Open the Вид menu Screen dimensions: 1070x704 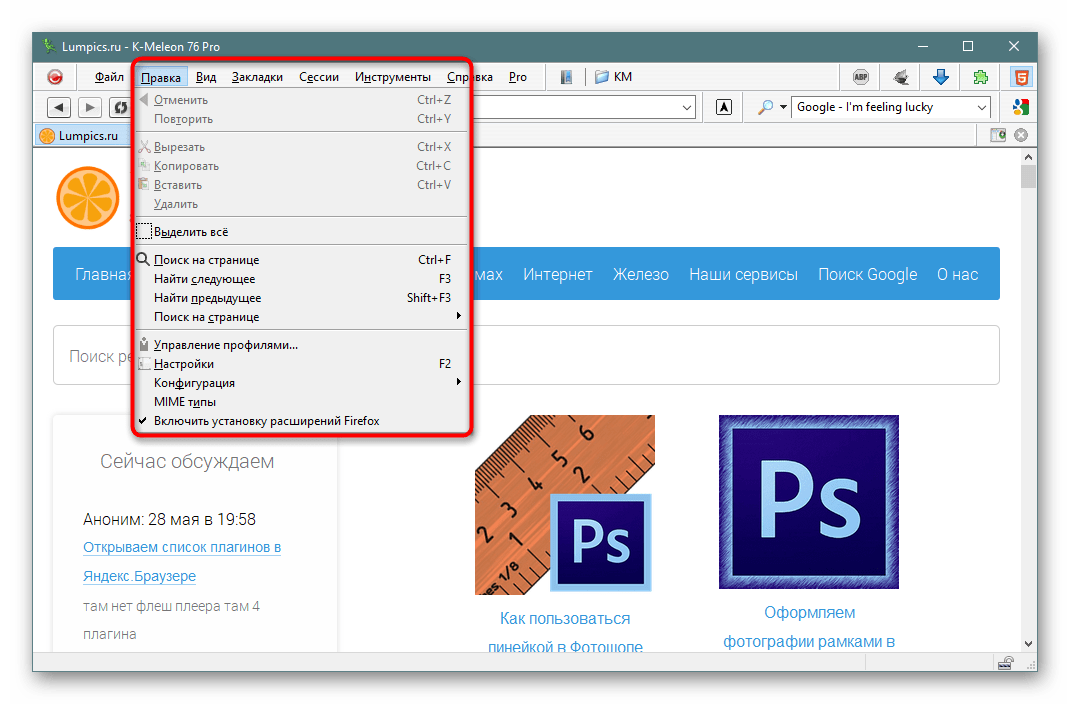click(206, 77)
